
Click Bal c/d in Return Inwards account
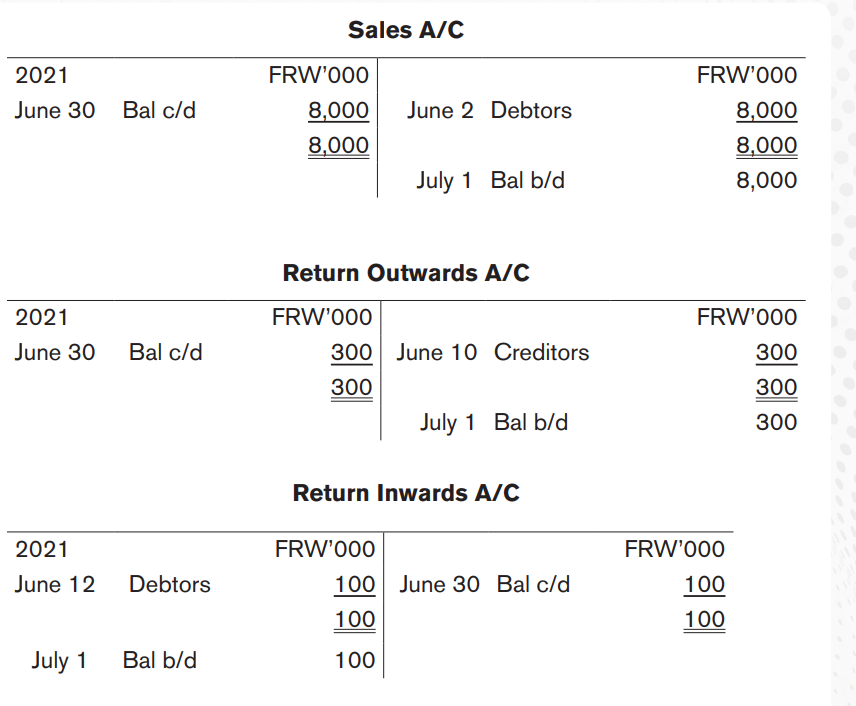click(533, 584)
